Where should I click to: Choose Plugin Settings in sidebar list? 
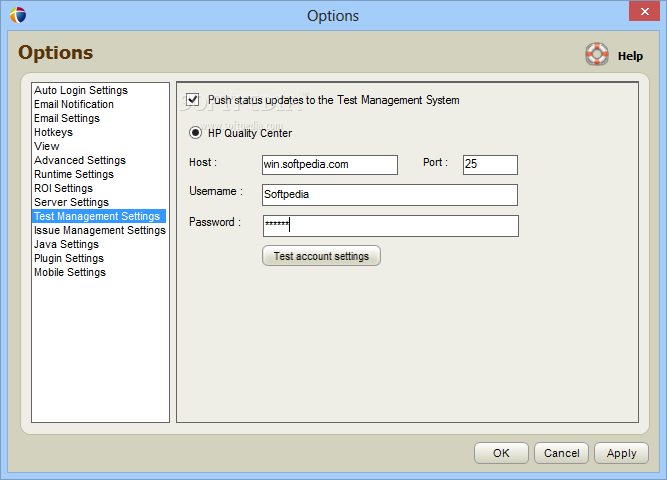[69, 258]
